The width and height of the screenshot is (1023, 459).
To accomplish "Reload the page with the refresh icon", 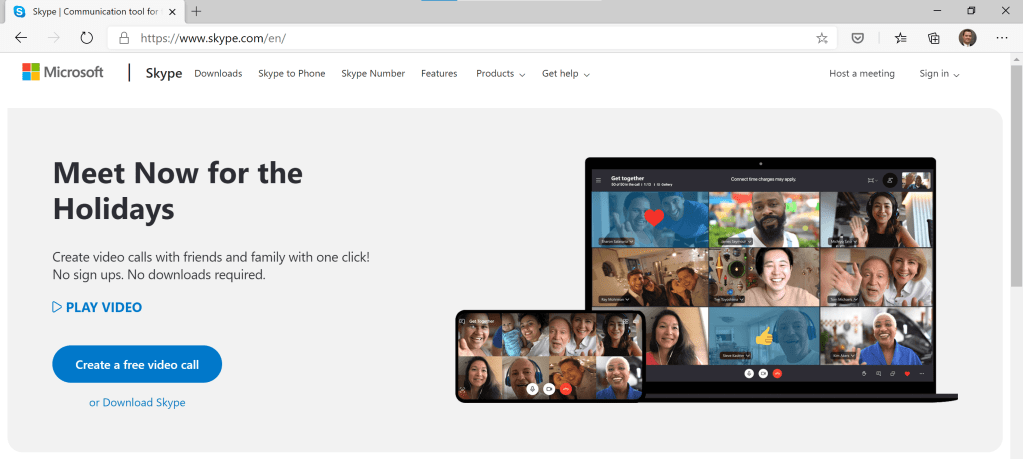I will (x=87, y=38).
